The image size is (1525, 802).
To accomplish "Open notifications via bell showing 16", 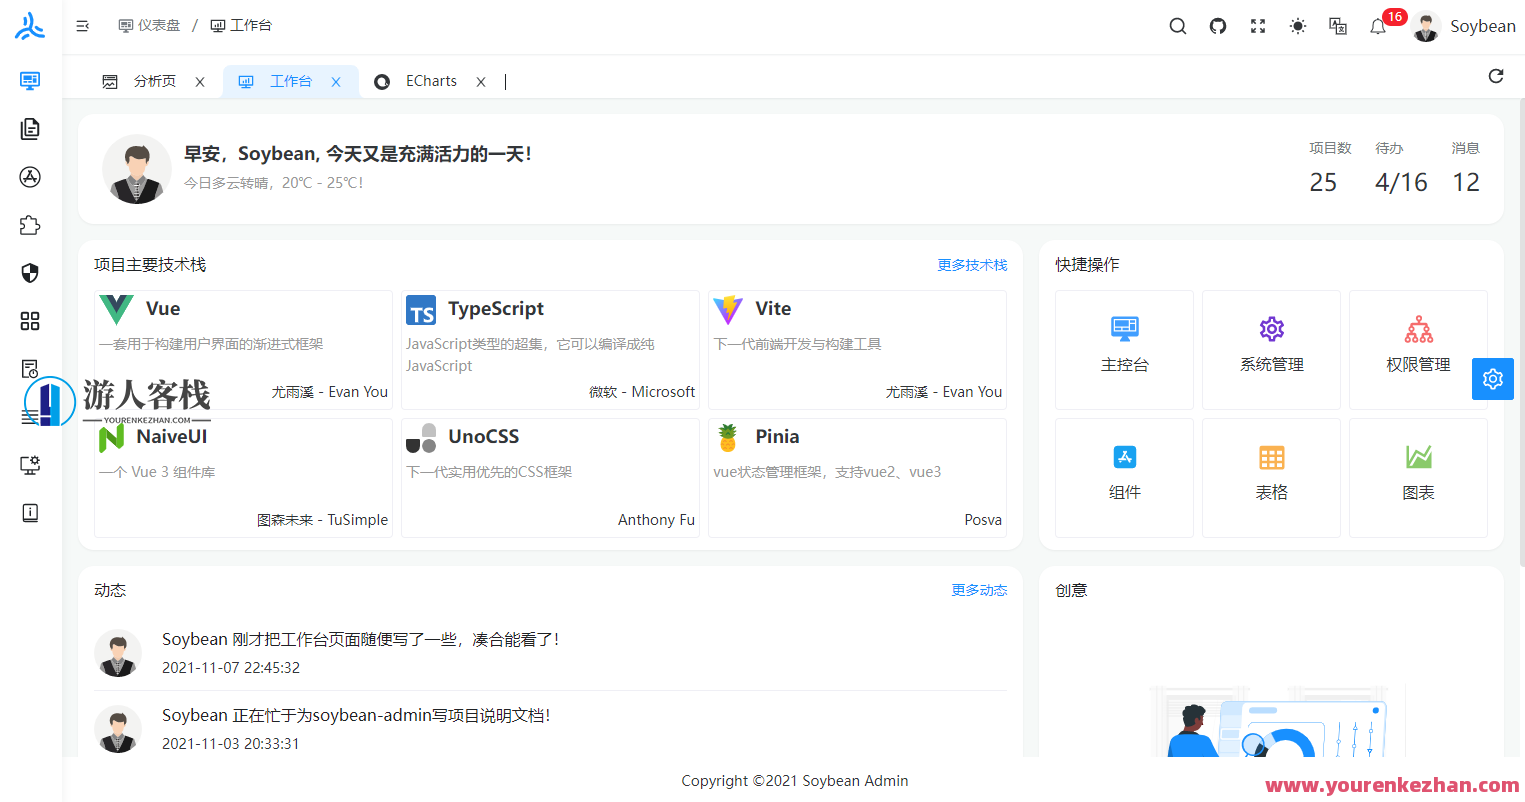I will pos(1377,27).
